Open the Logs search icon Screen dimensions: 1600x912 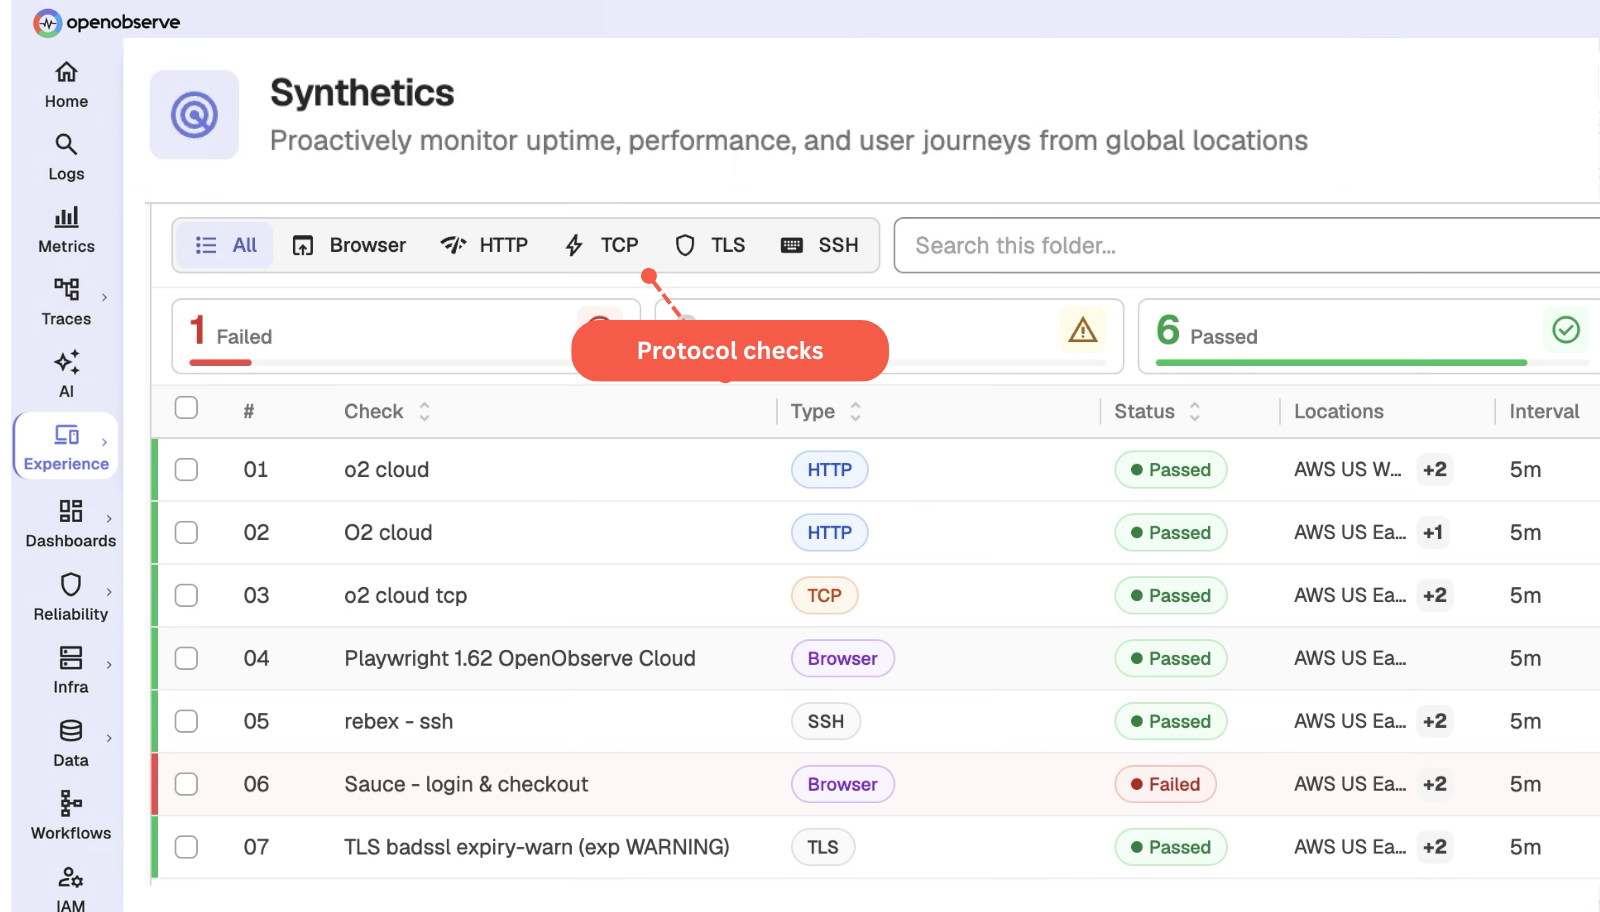[x=66, y=145]
